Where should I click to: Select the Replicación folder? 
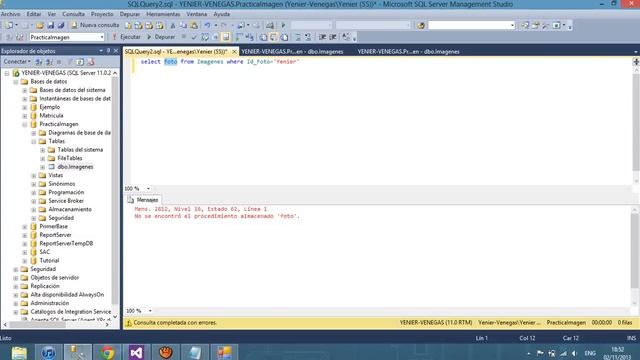(45, 286)
